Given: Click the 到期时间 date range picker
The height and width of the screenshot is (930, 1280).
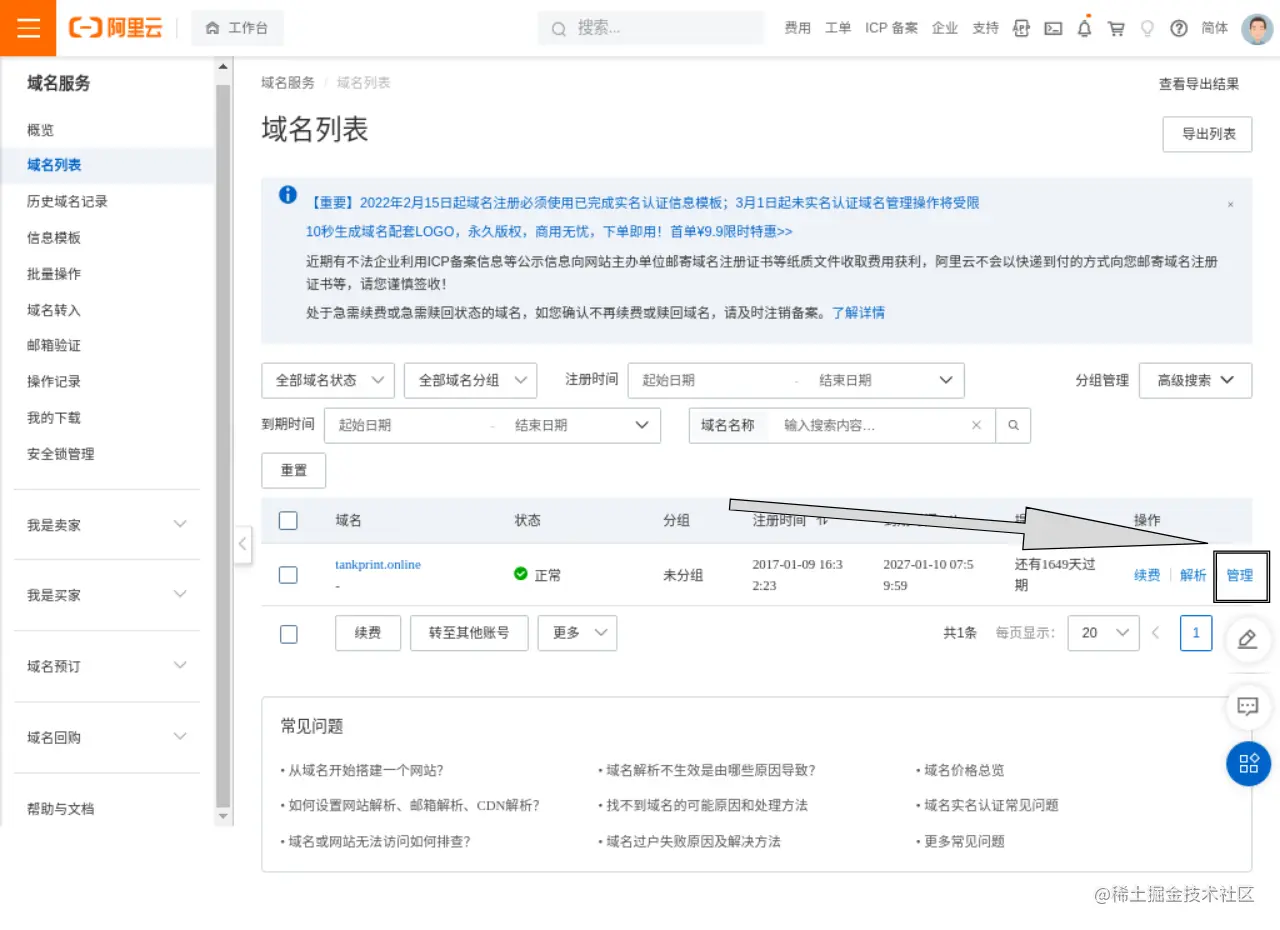Looking at the screenshot, I should (x=492, y=425).
